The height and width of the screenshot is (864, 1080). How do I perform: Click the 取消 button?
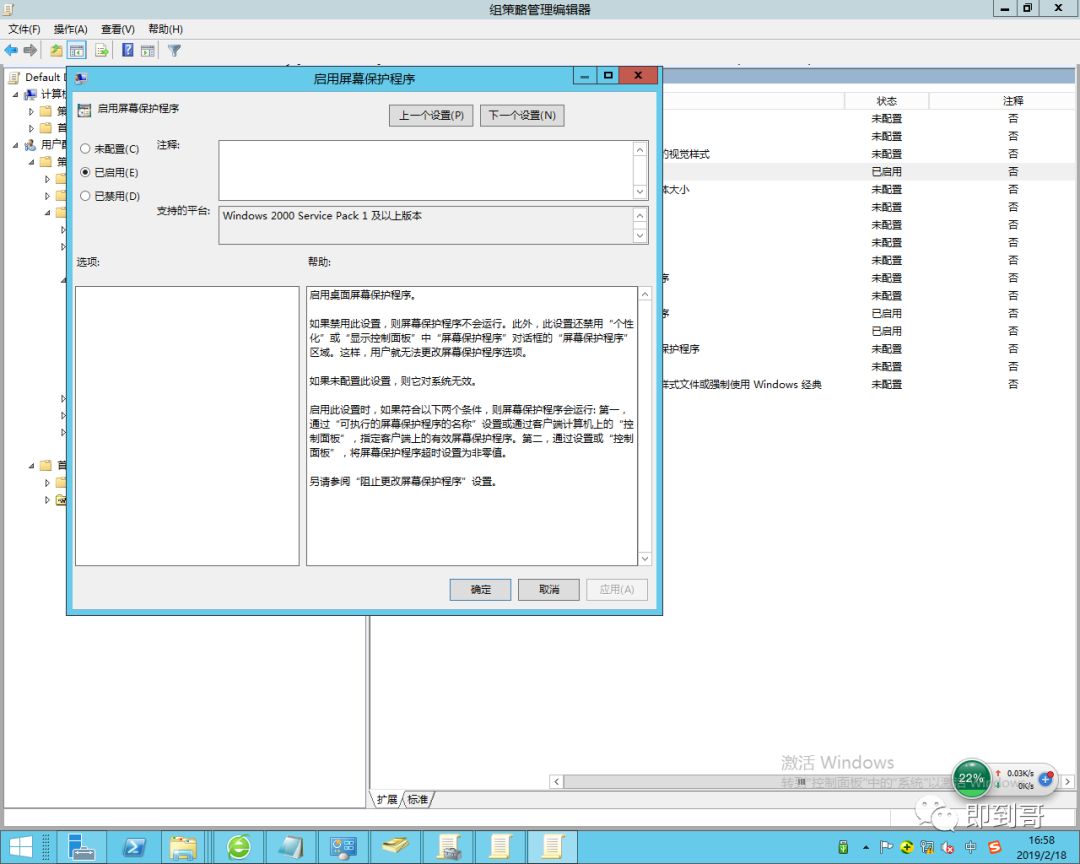click(x=549, y=590)
